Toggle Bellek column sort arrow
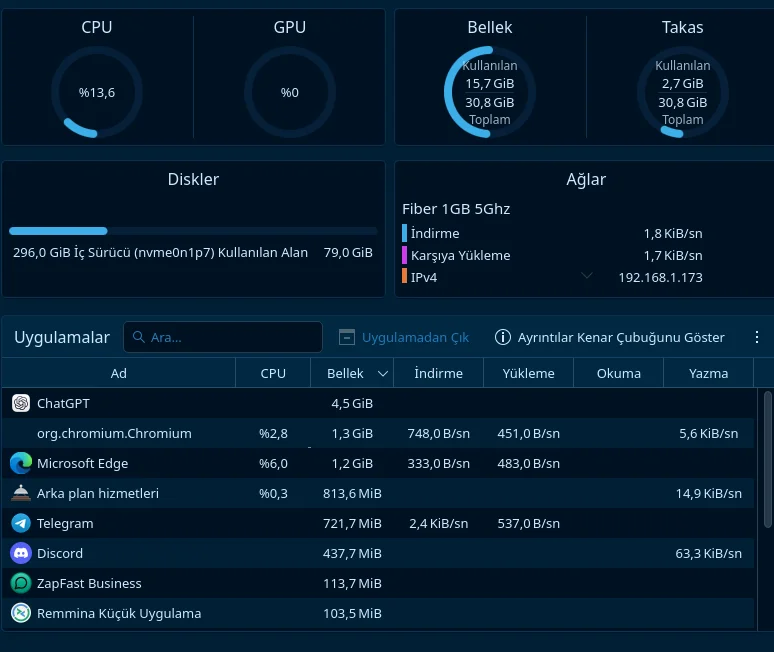 [x=383, y=374]
